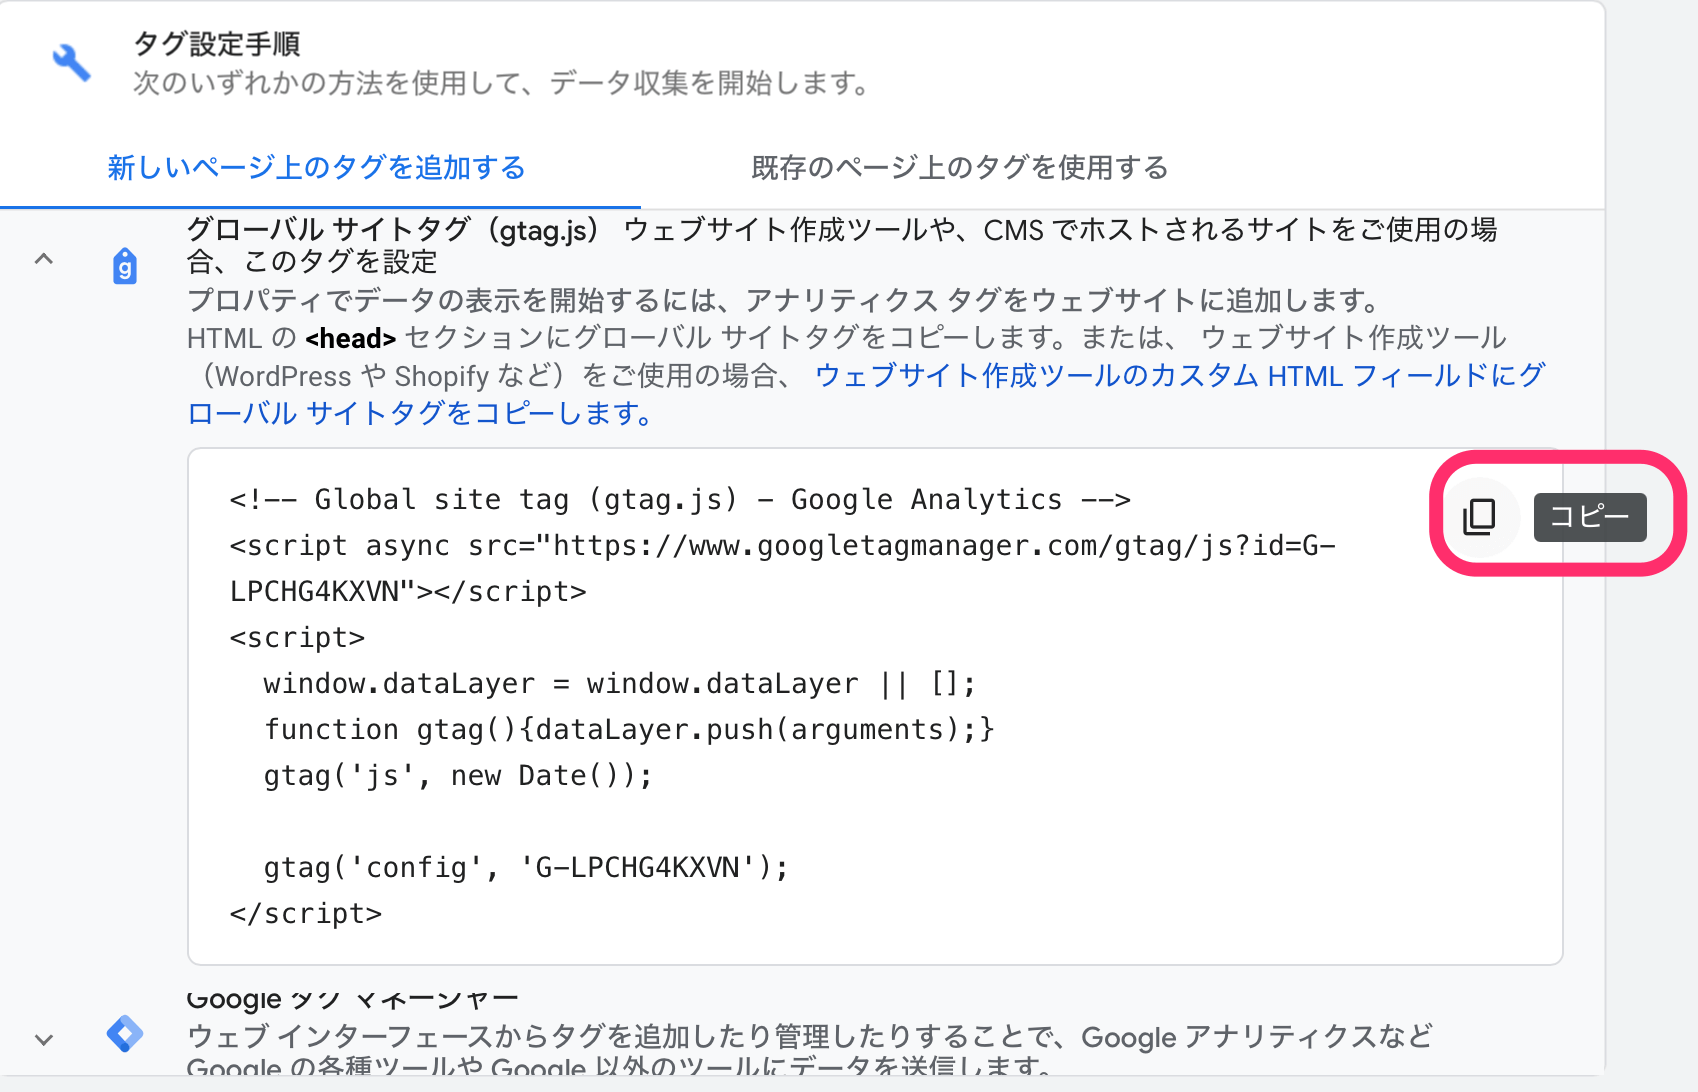Click the gtag('js', new Date()) line

[x=458, y=776]
